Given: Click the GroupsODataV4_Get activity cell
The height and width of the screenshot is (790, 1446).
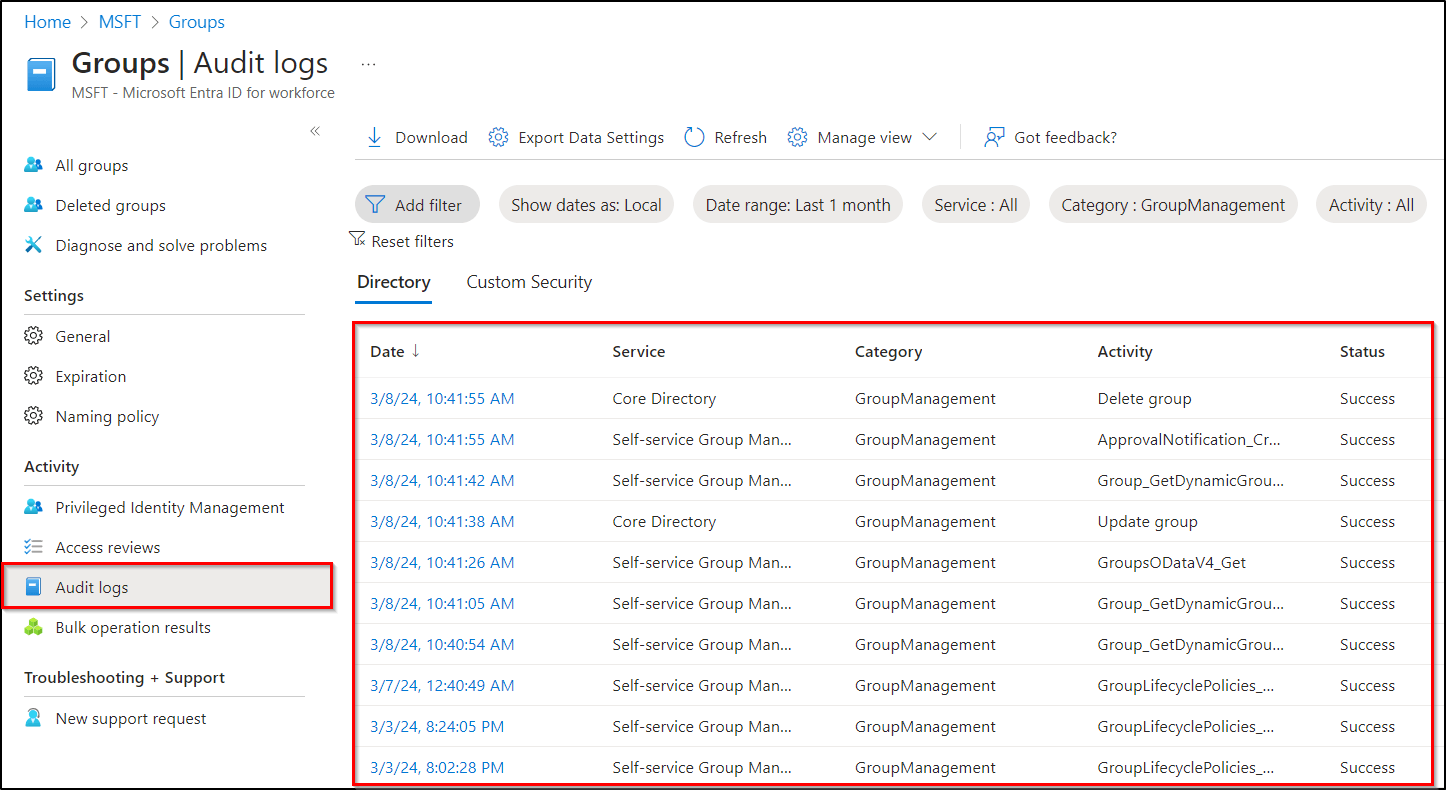Looking at the screenshot, I should [1171, 562].
